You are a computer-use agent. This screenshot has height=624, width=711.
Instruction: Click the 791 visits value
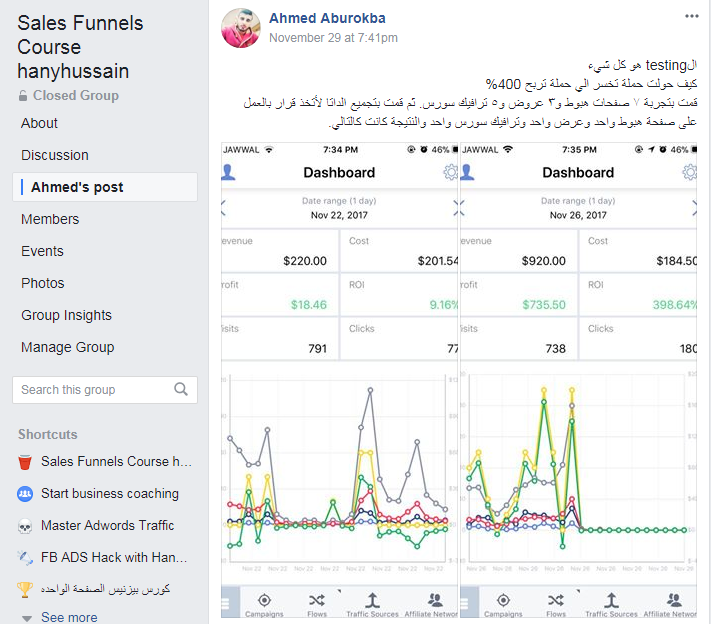[317, 349]
